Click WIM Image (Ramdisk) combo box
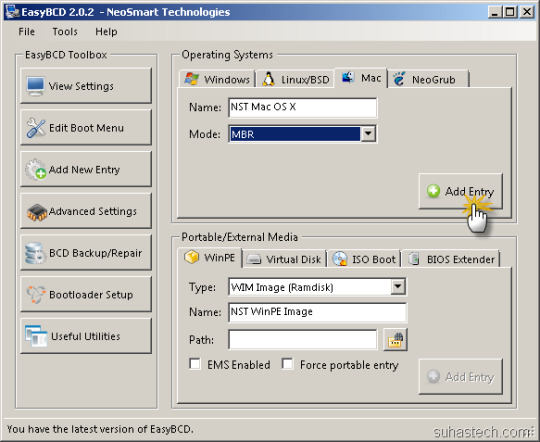Viewport: 540px width, 442px height. (x=317, y=287)
